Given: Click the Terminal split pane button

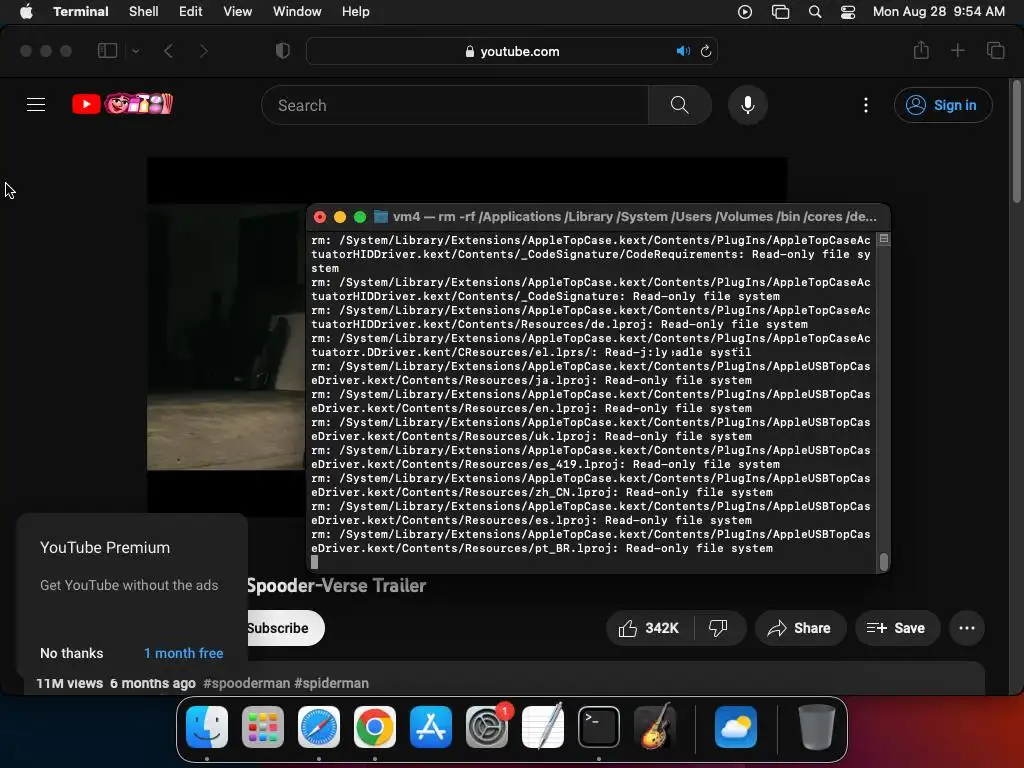Looking at the screenshot, I should (x=884, y=239).
